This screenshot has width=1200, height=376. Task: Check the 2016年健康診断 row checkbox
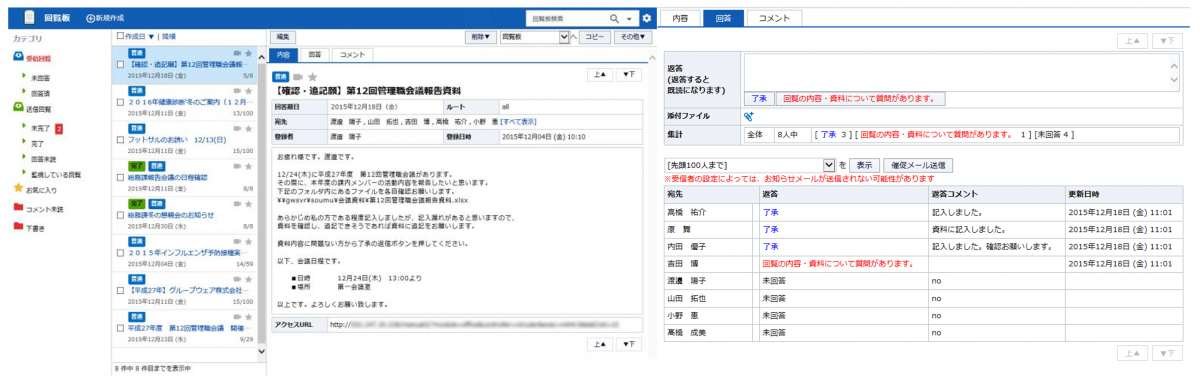(x=121, y=101)
